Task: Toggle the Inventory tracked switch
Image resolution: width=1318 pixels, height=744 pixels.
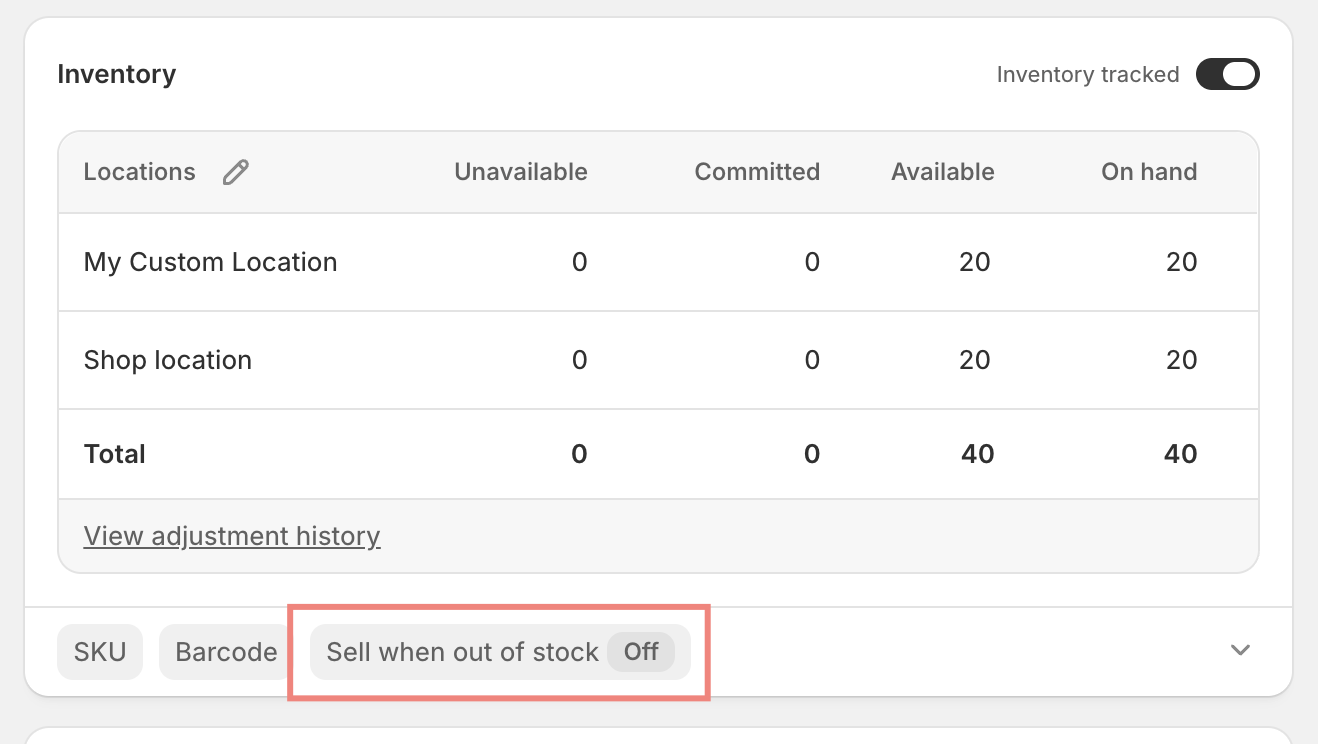Action: tap(1227, 74)
